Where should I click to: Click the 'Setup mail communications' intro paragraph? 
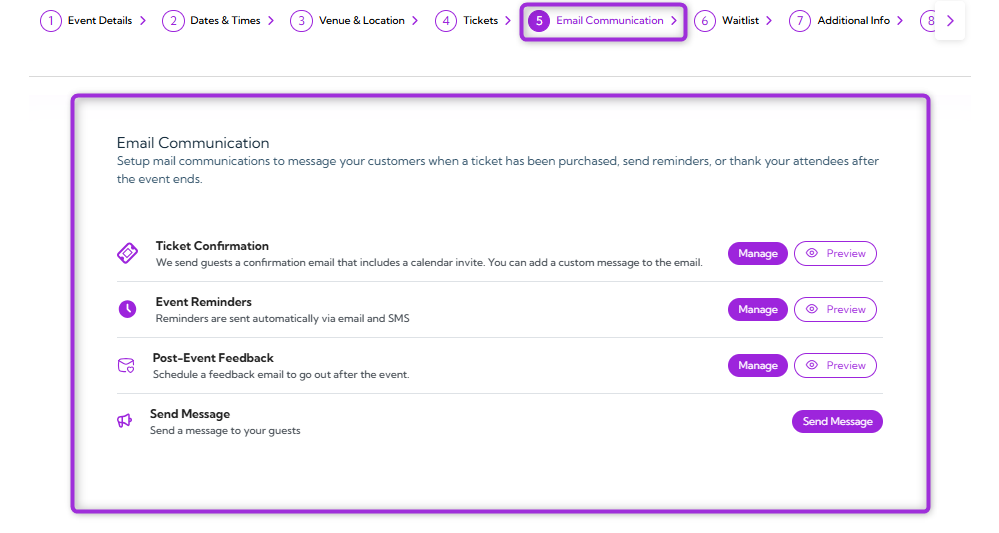click(x=498, y=170)
